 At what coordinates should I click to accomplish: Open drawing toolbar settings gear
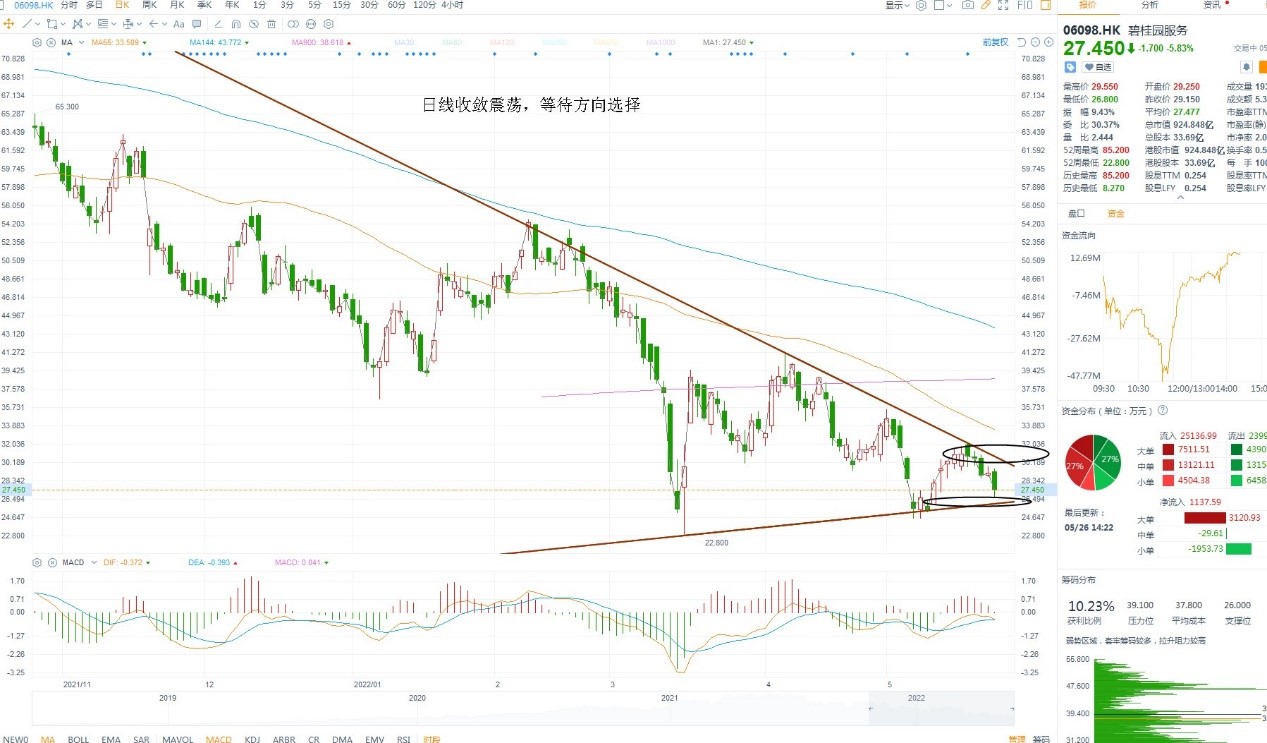329,23
